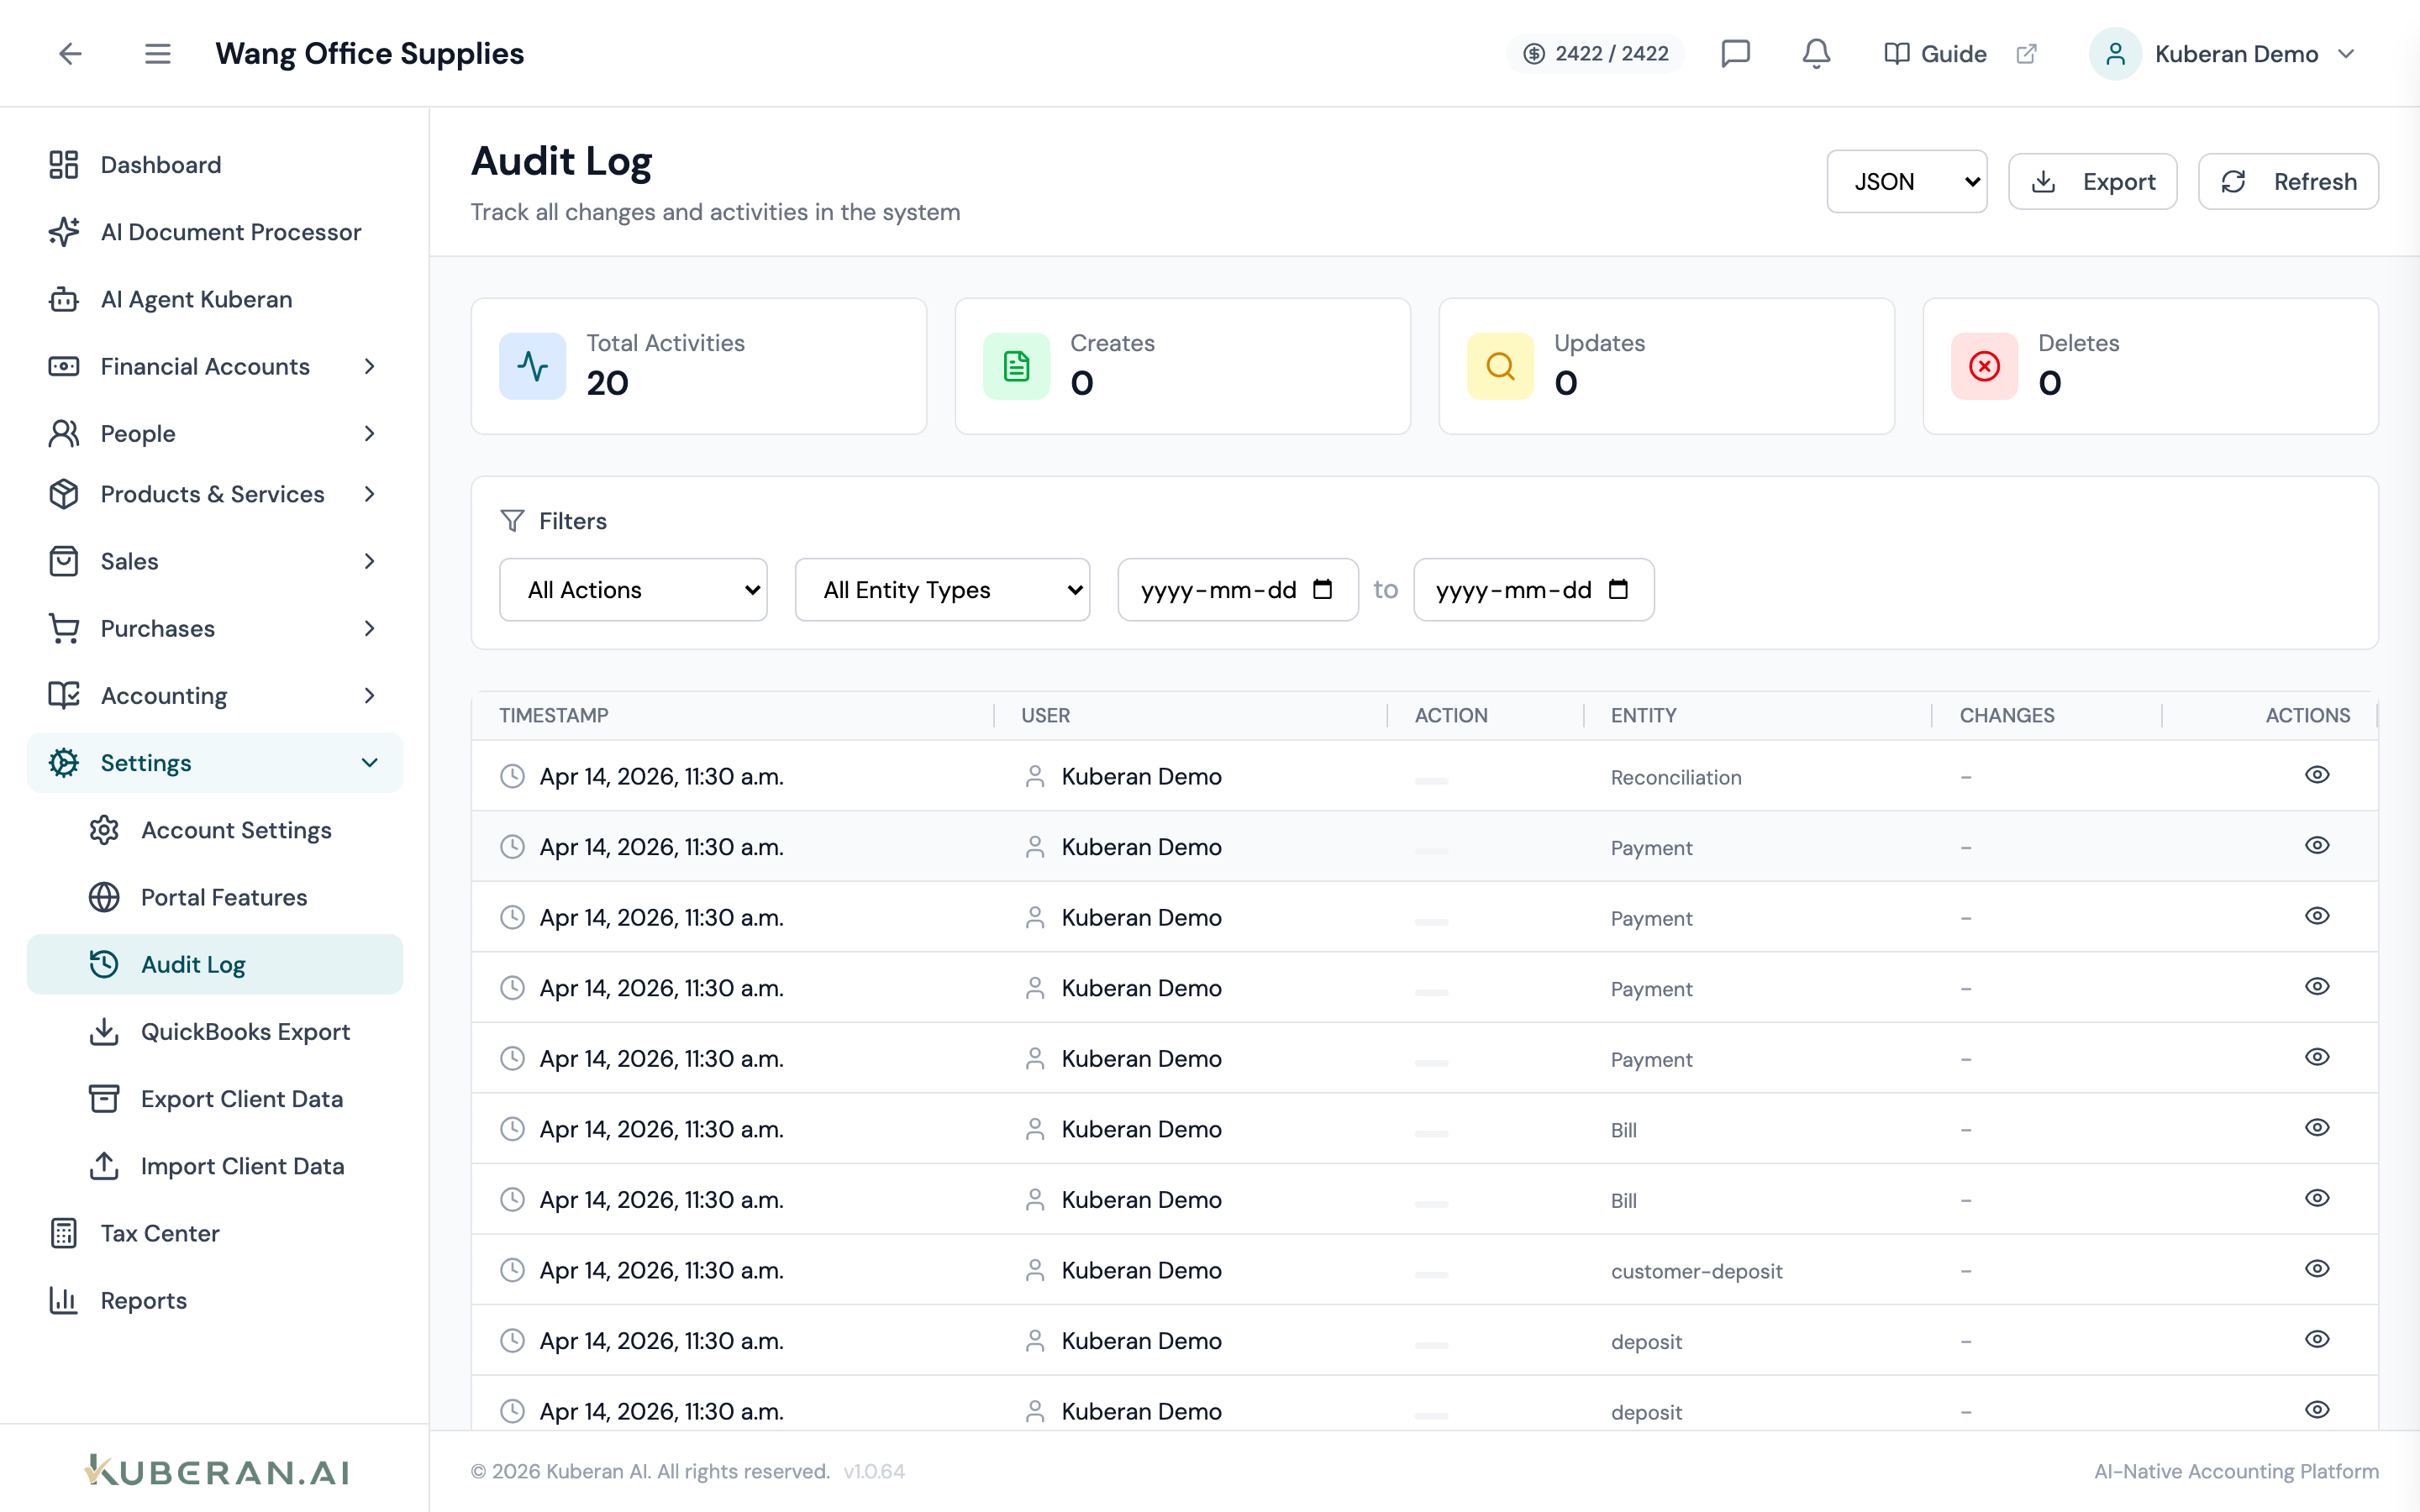Expand the People chevron
This screenshot has height=1512, width=2420.
pyautogui.click(x=370, y=434)
